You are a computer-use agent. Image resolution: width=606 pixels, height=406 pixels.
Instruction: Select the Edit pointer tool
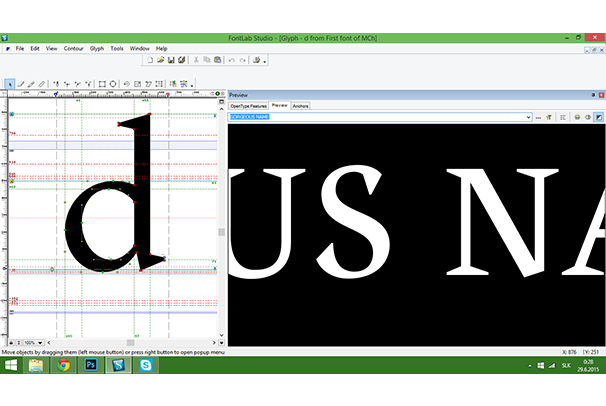10,84
